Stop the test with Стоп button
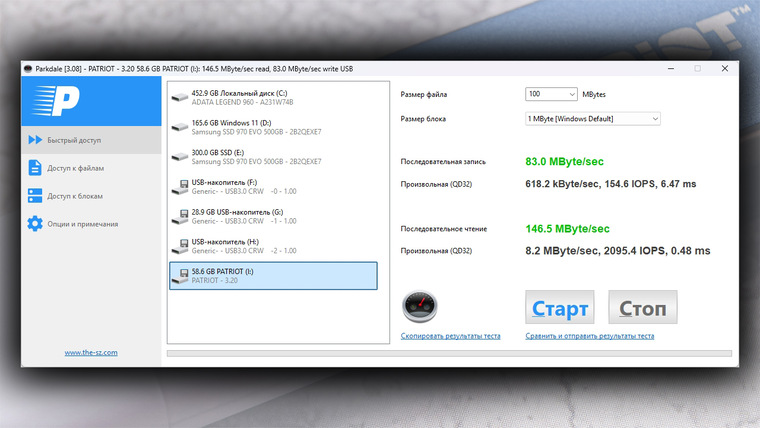The image size is (760, 428). [643, 307]
